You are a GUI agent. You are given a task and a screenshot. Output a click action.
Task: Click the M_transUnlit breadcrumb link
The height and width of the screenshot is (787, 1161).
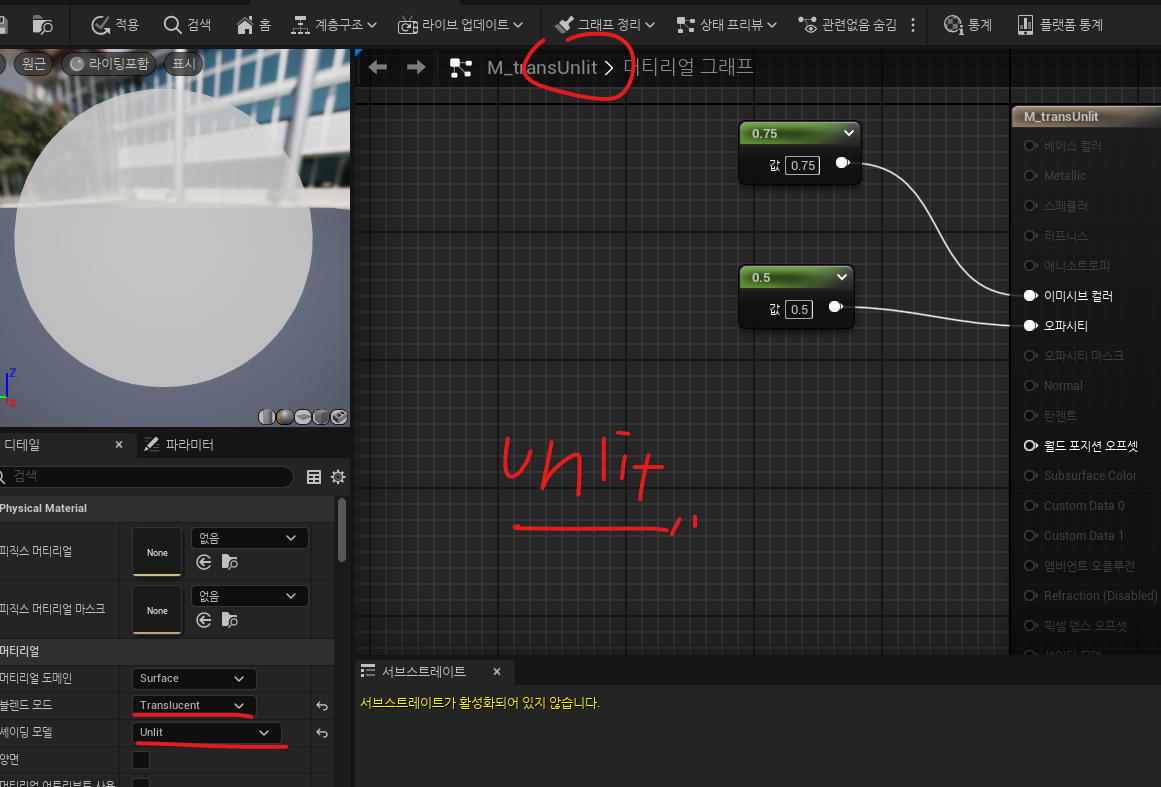point(542,67)
